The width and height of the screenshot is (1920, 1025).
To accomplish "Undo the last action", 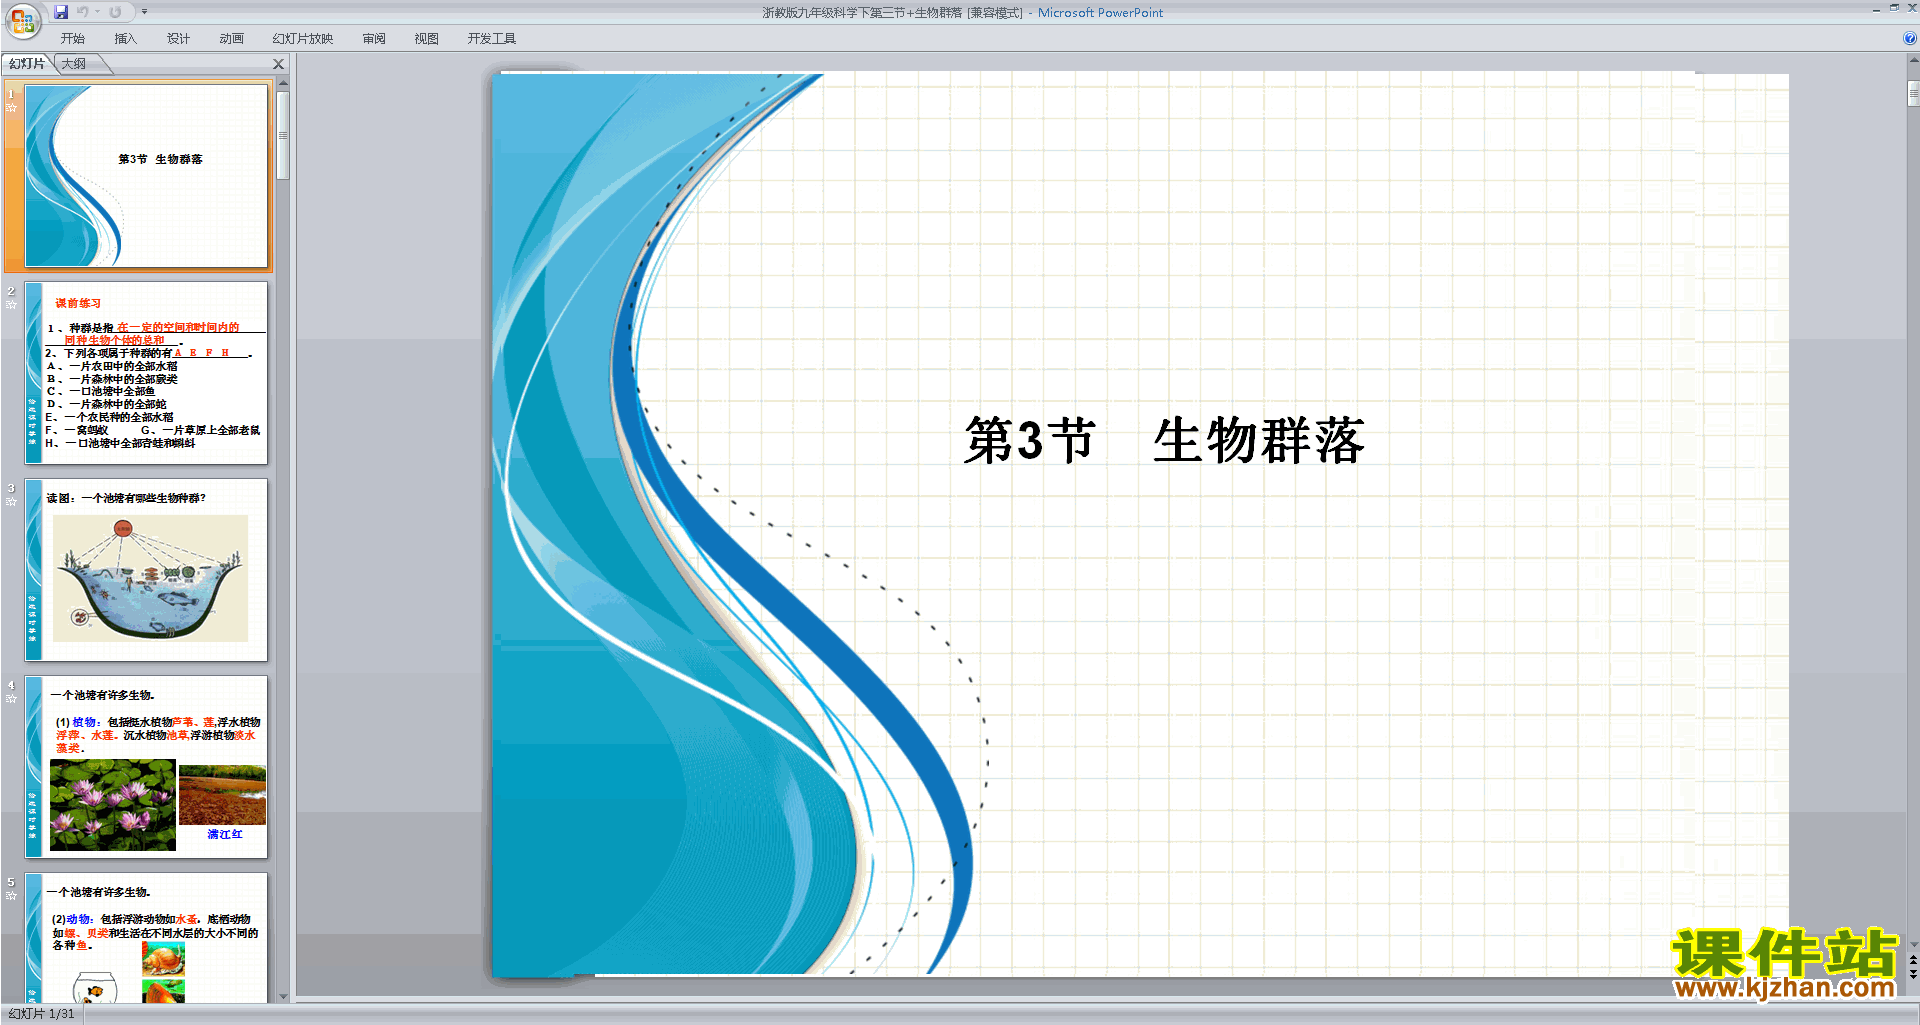I will pos(83,12).
